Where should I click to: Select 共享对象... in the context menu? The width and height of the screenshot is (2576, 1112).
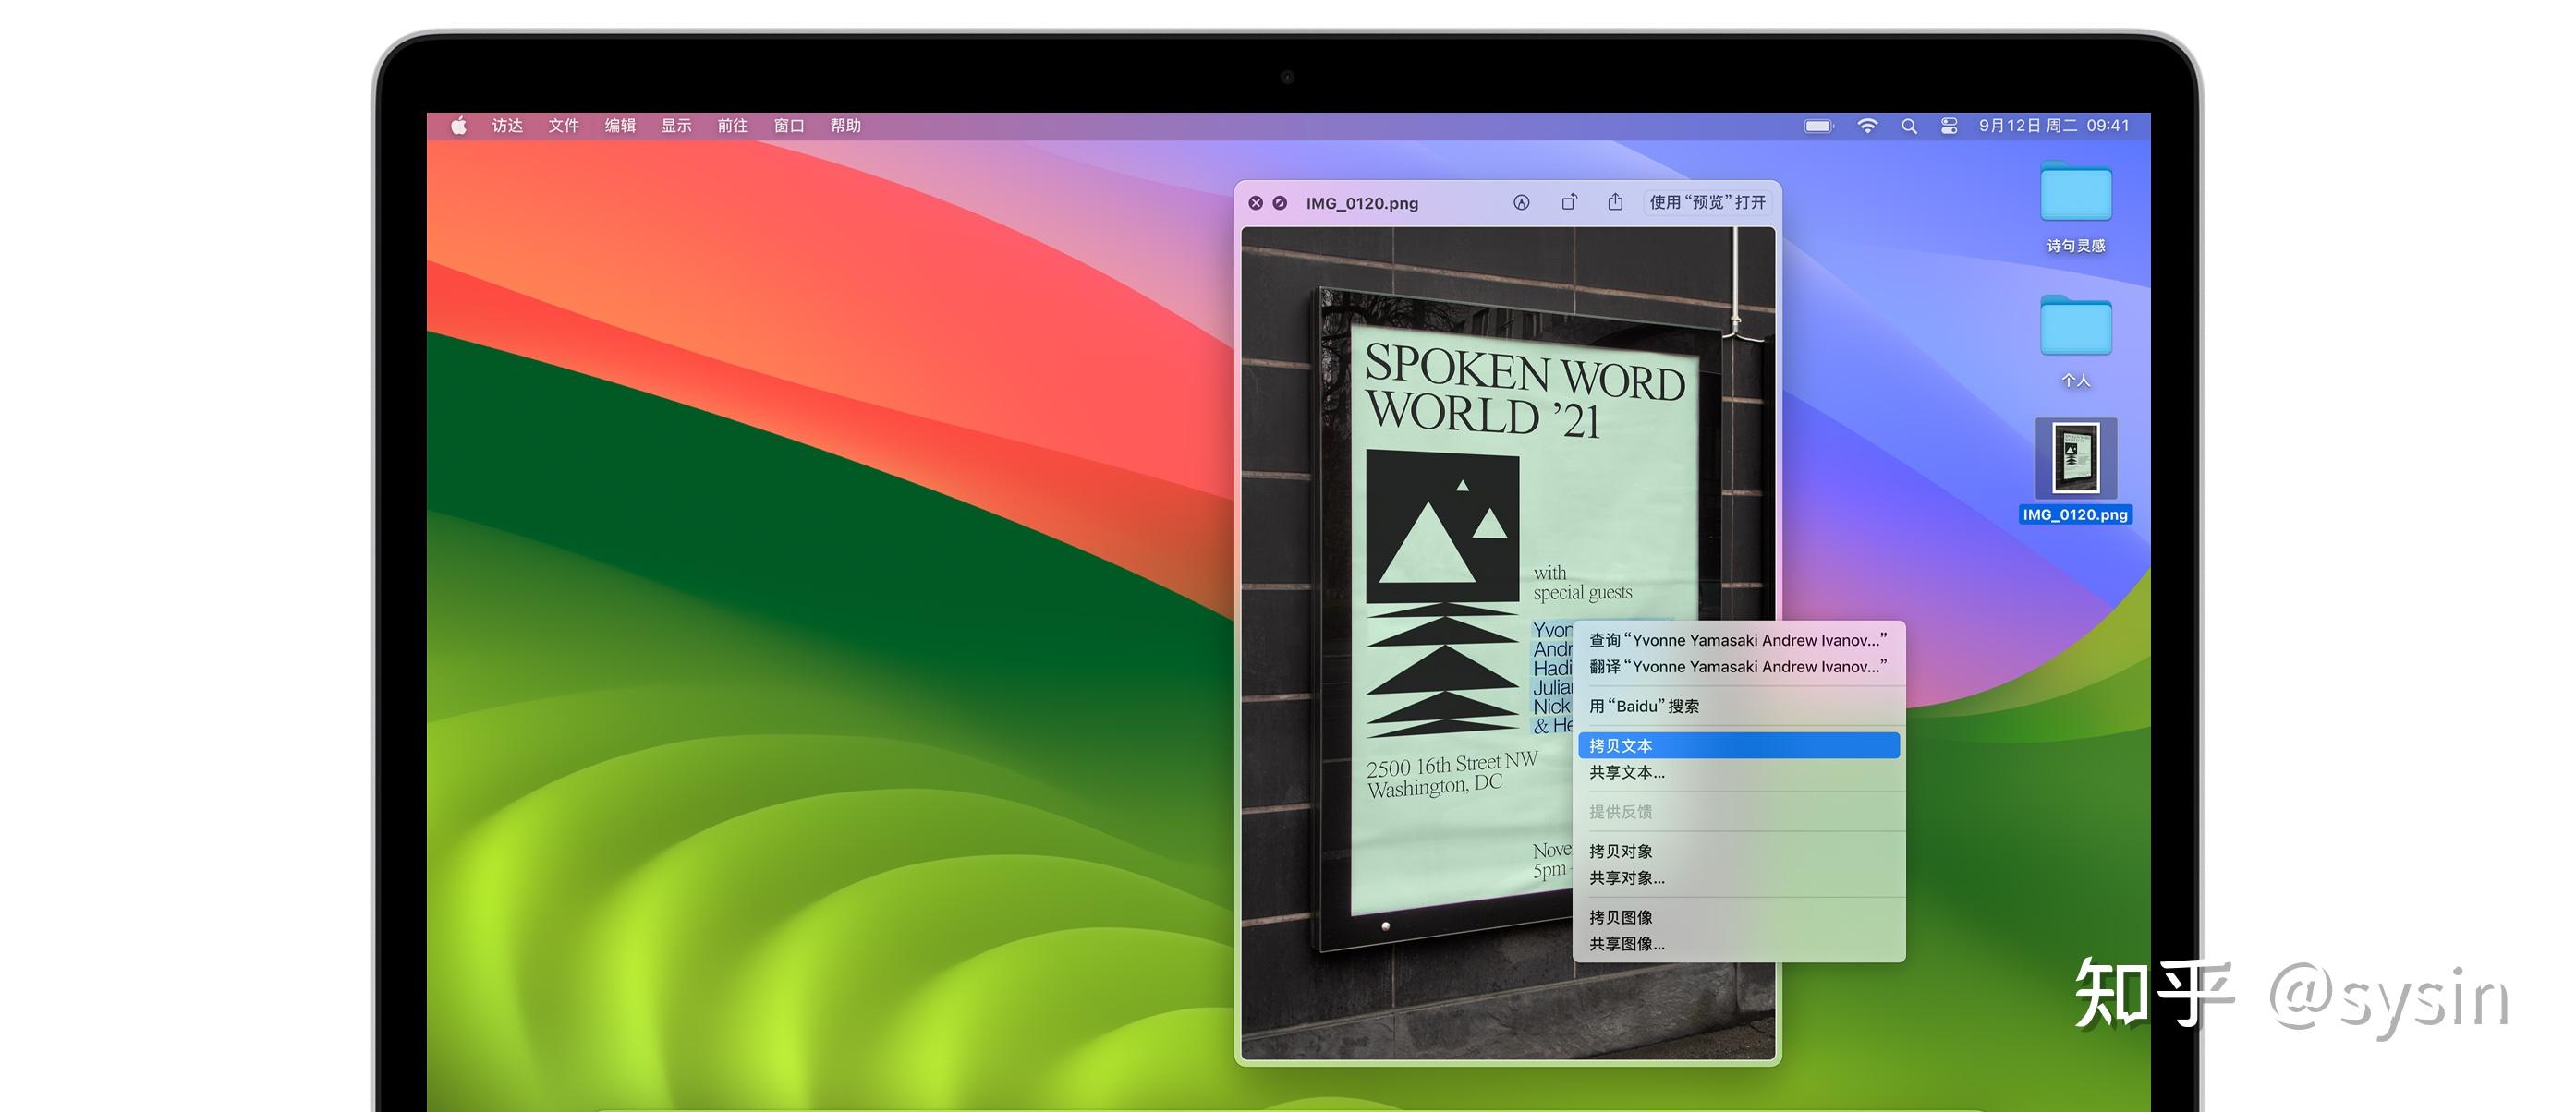[1625, 878]
